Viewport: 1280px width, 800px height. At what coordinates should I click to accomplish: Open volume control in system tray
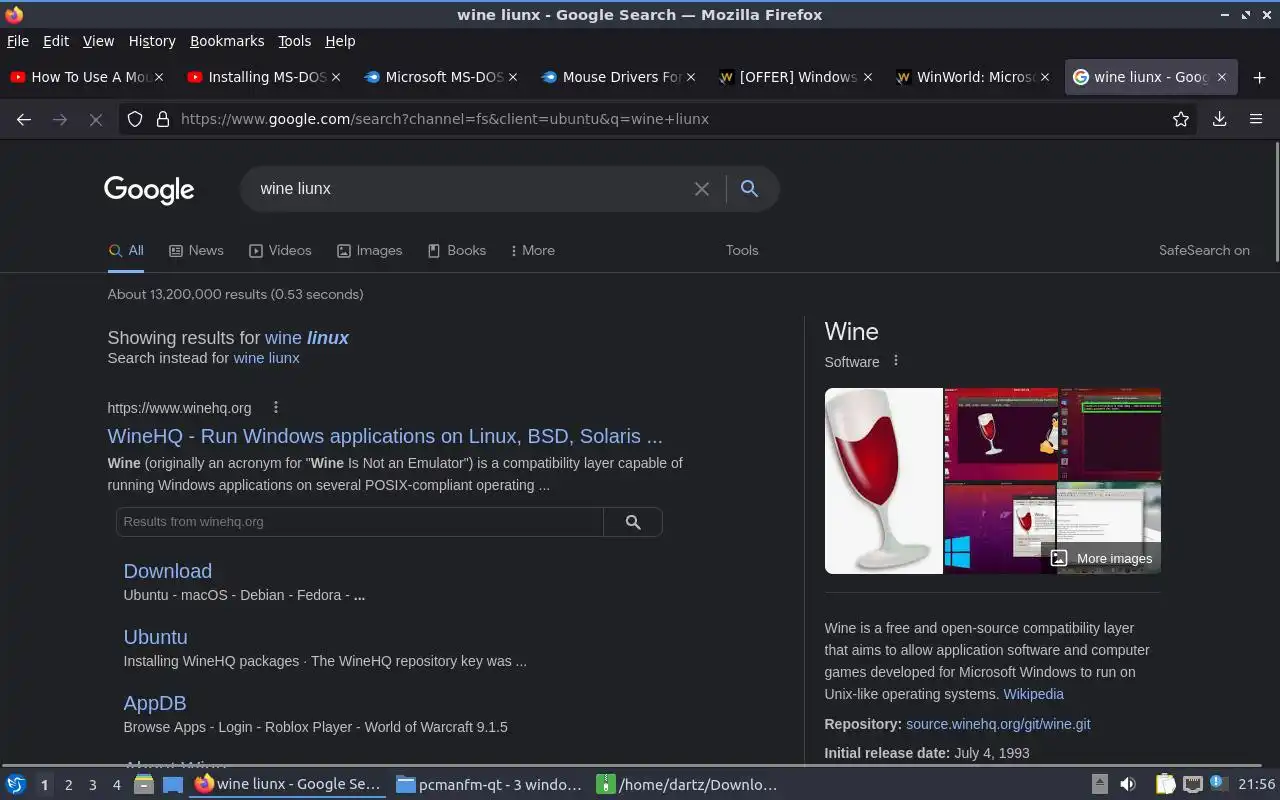(1127, 785)
